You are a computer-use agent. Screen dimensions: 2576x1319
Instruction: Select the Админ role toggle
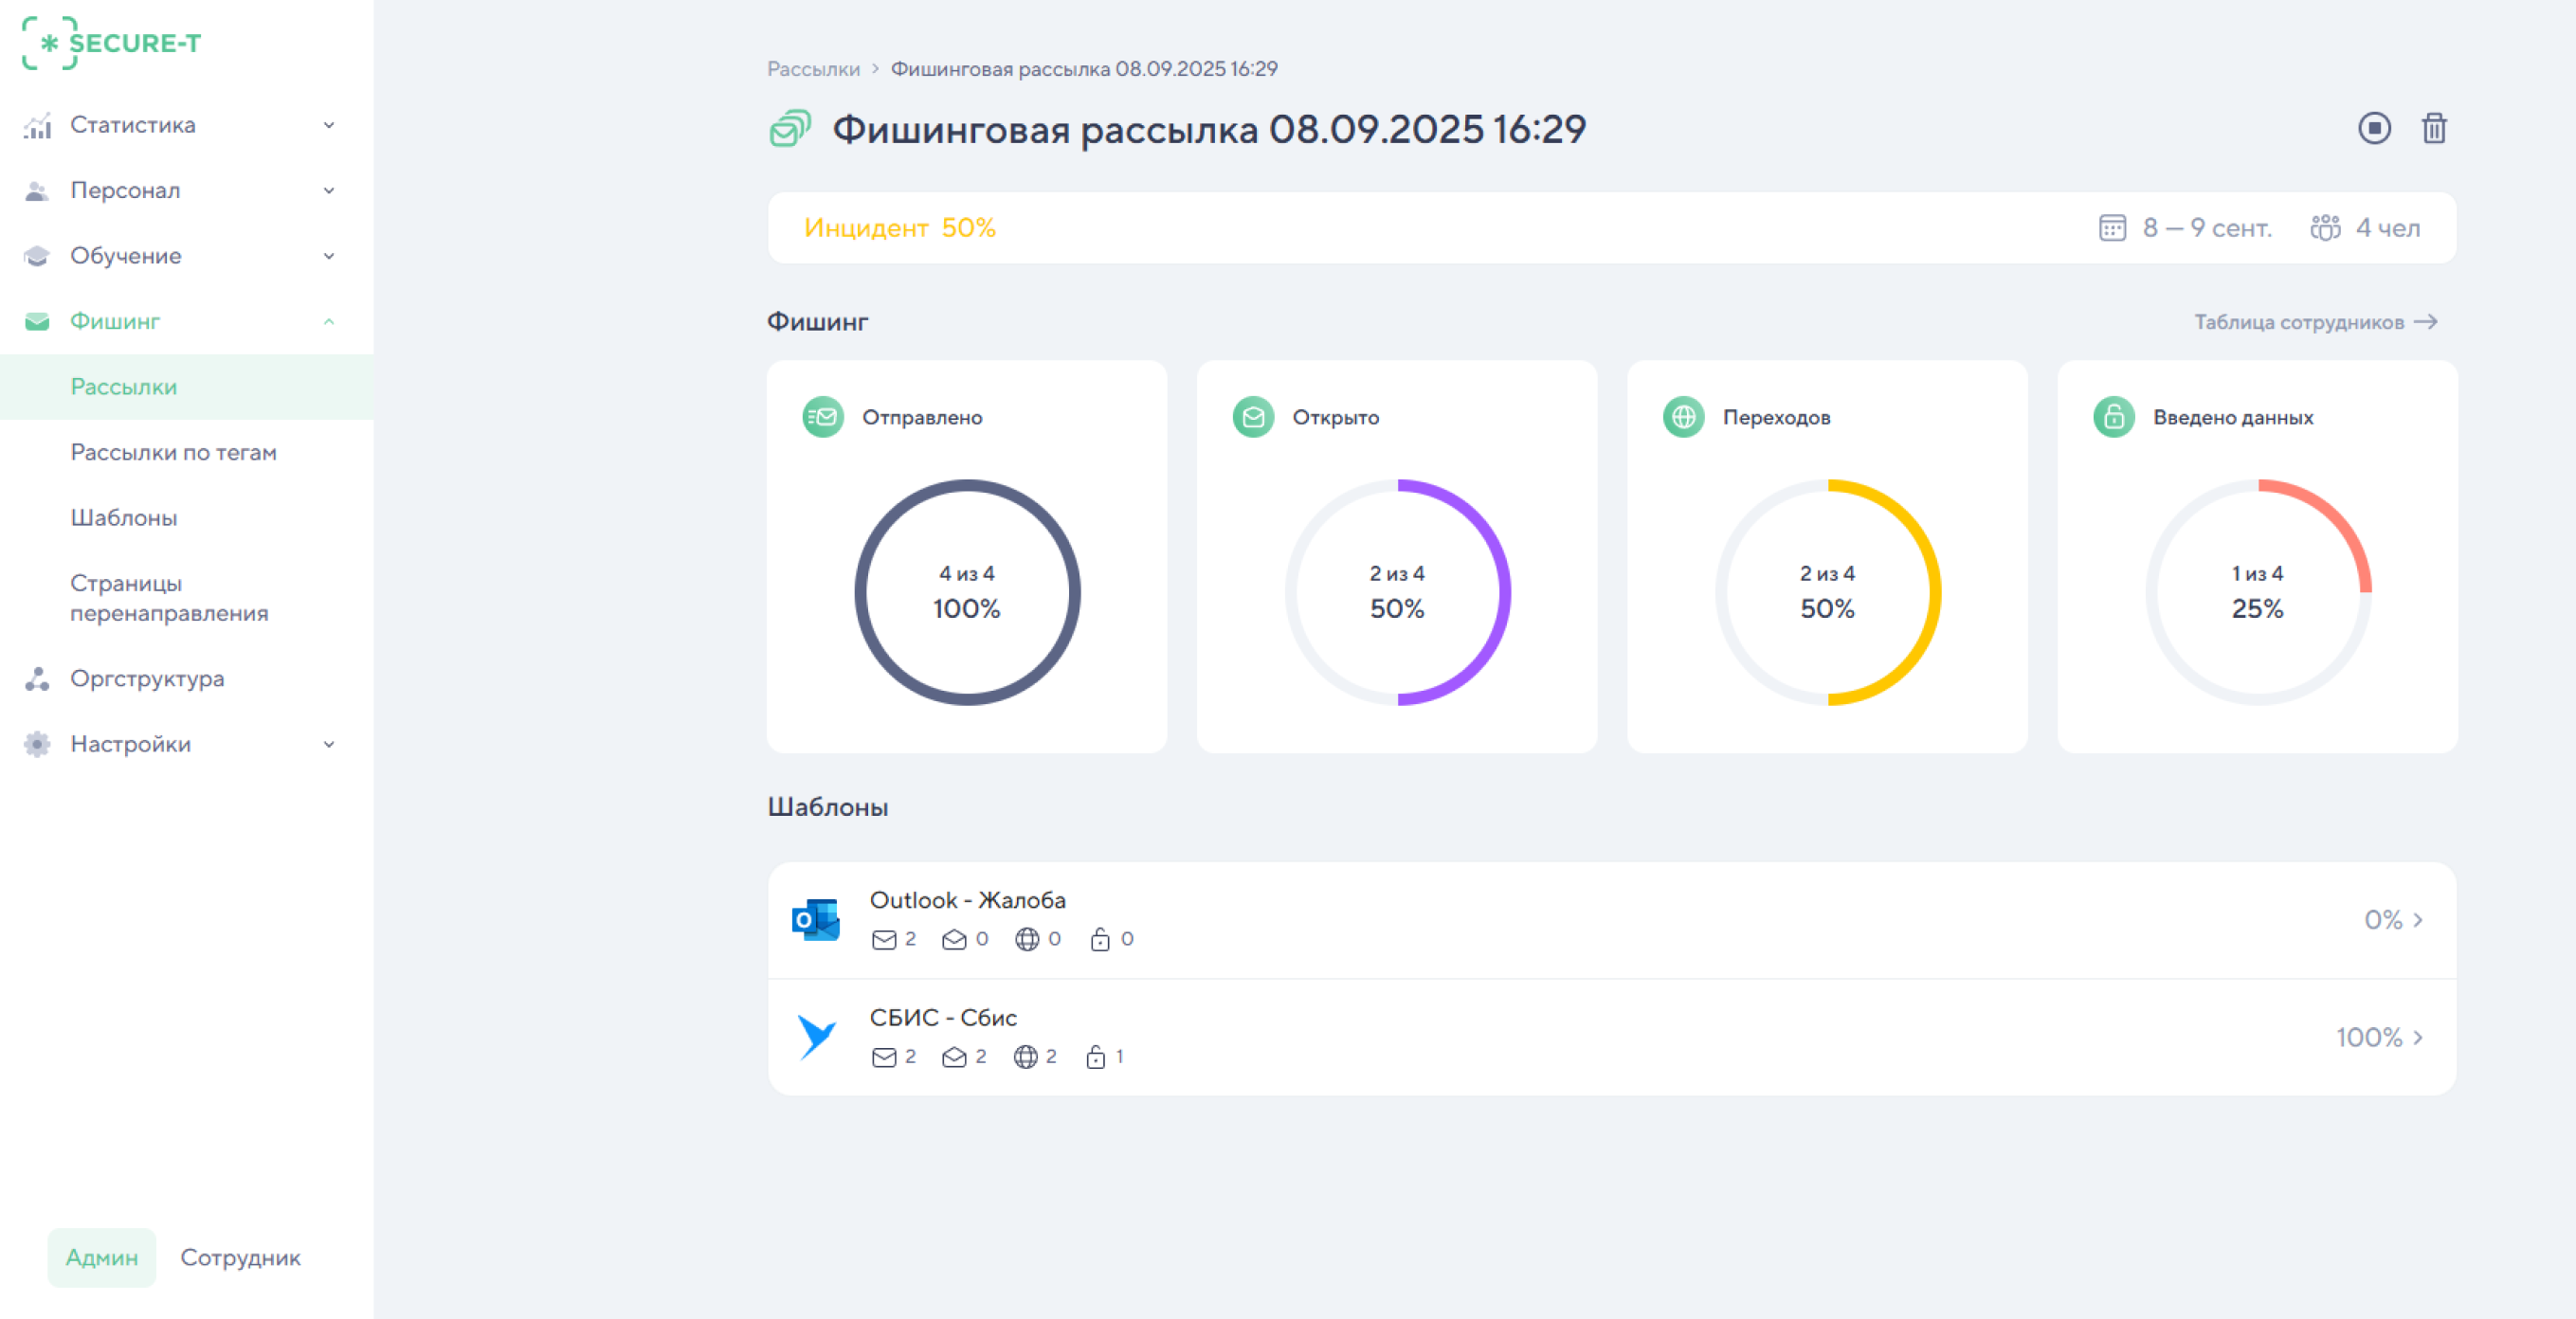pos(101,1258)
